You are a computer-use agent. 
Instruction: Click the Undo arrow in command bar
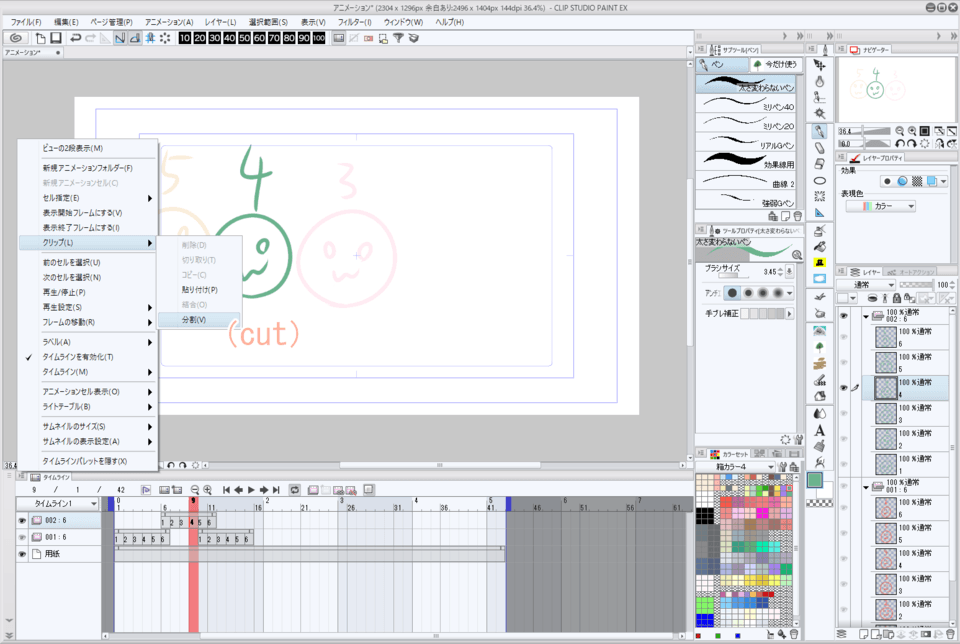[75, 38]
